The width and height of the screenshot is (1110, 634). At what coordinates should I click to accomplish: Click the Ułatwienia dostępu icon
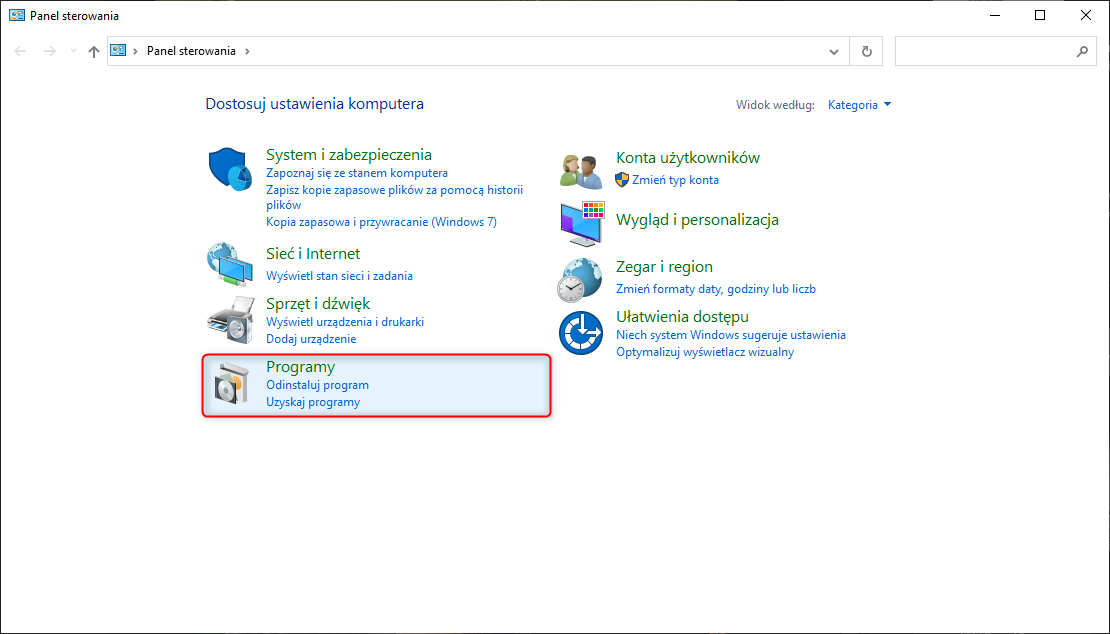tap(581, 332)
